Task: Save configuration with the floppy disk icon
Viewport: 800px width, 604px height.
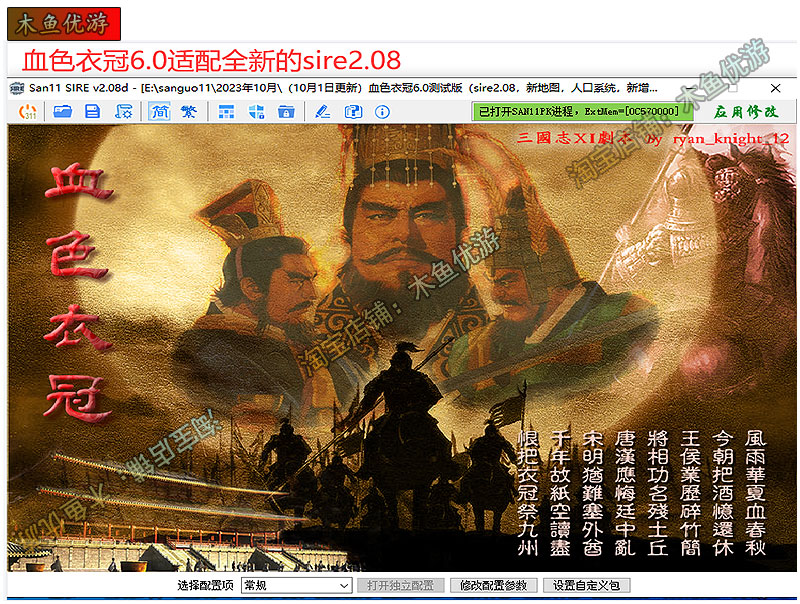Action: [x=92, y=111]
